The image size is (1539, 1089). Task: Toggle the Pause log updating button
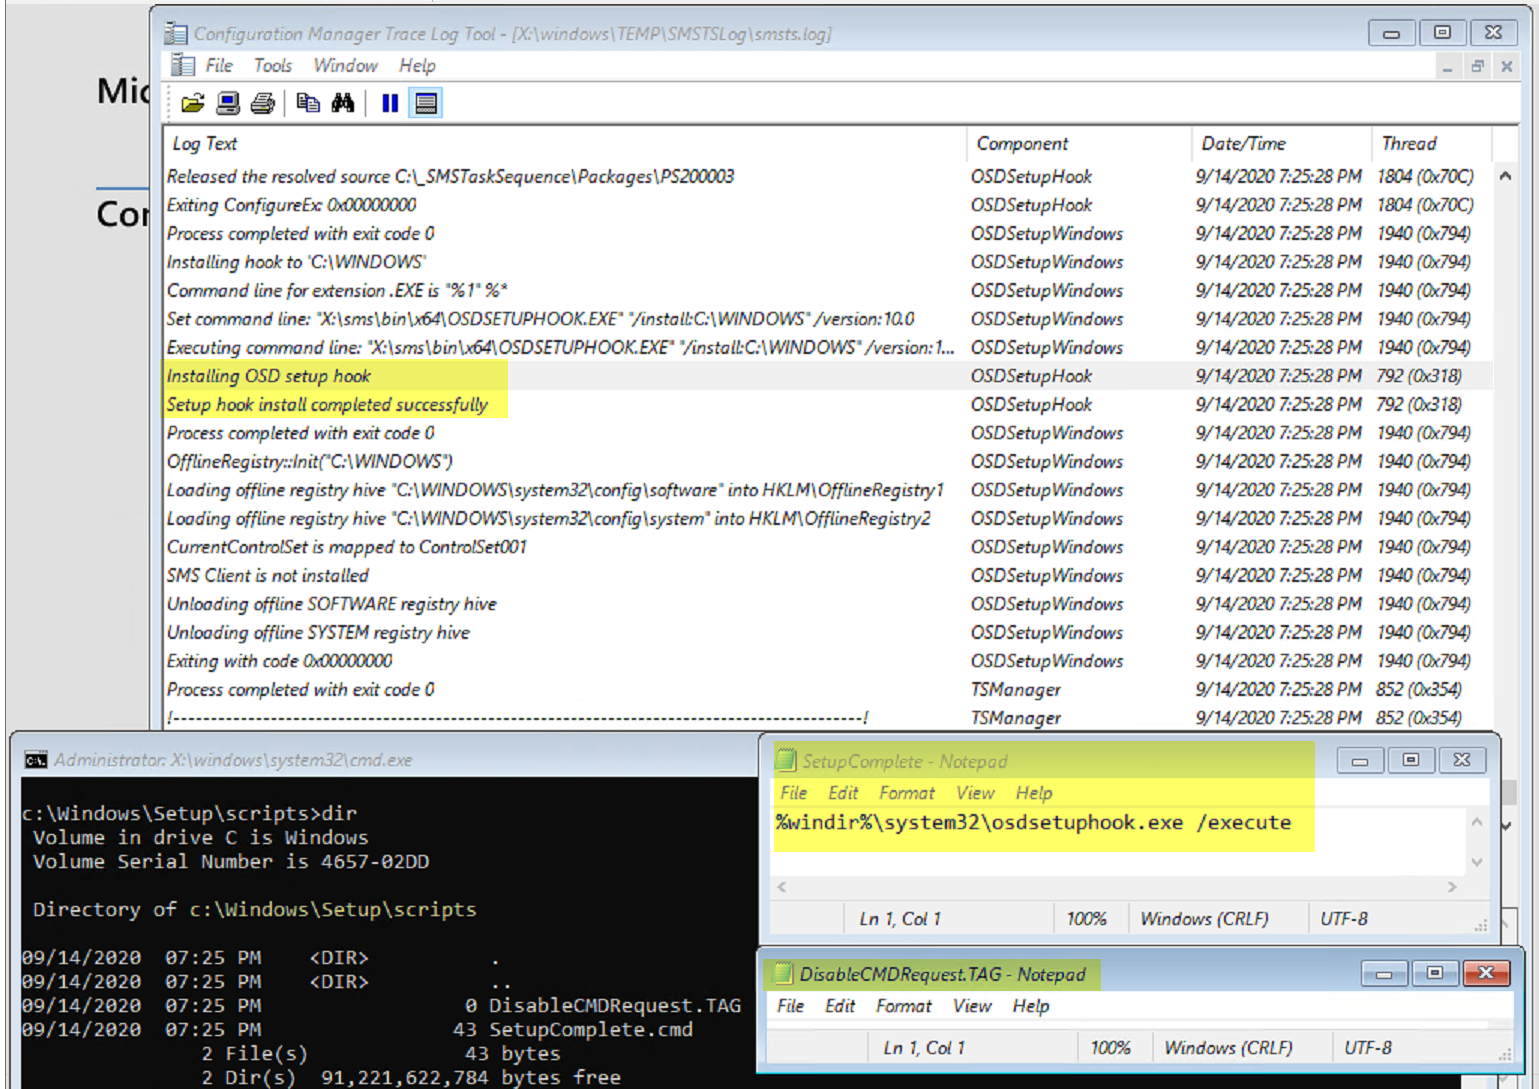(390, 103)
